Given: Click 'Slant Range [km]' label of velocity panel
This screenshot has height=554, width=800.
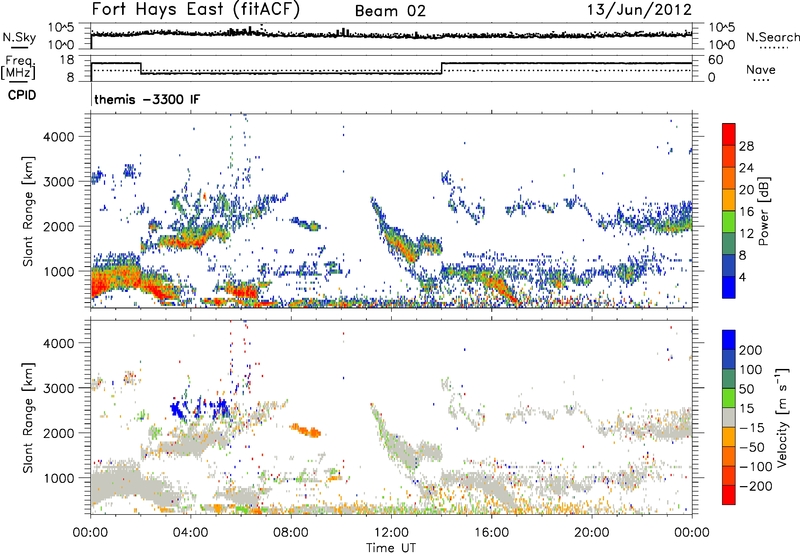Looking at the screenshot, I should tap(28, 417).
